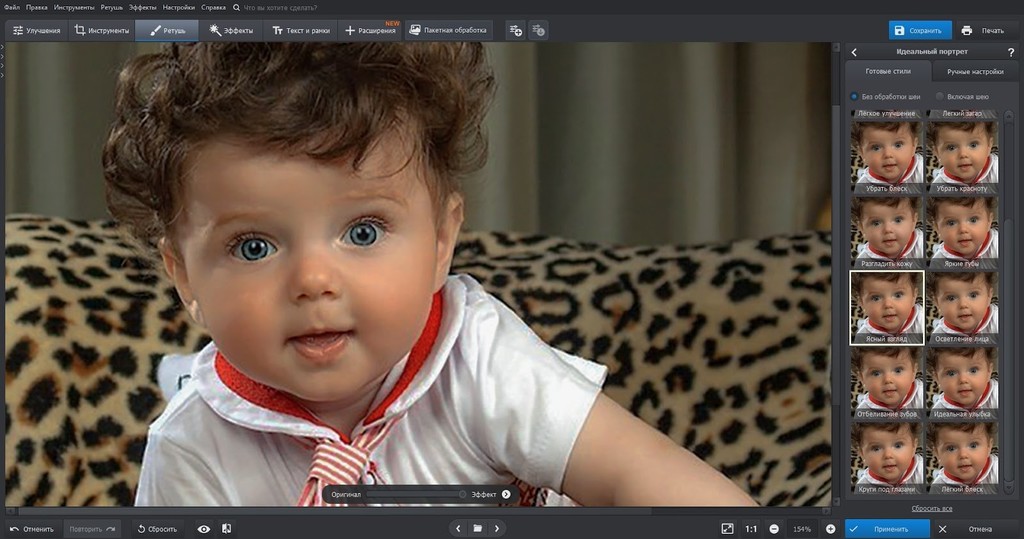
Task: Click the Сбросить все link
Action: pyautogui.click(x=930, y=508)
